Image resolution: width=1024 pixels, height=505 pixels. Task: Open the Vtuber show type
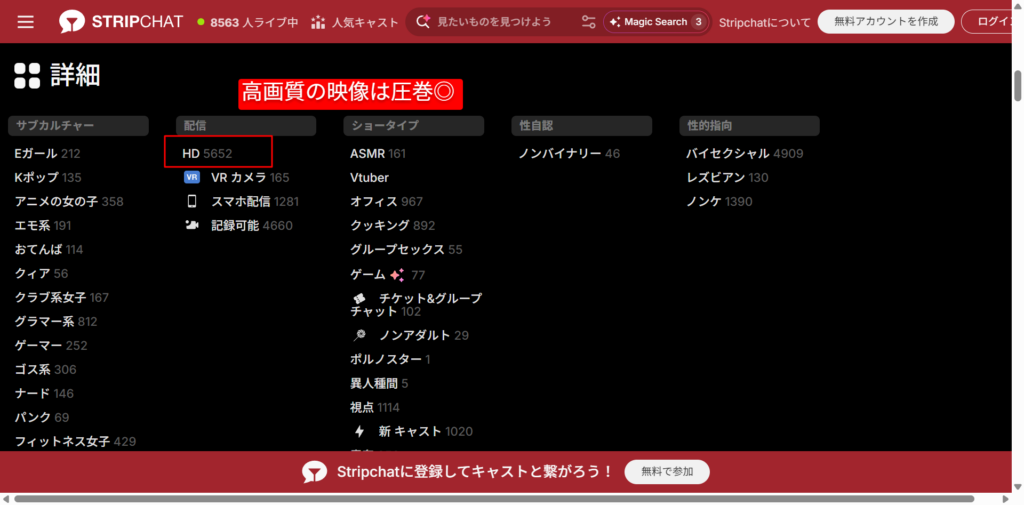pyautogui.click(x=369, y=178)
